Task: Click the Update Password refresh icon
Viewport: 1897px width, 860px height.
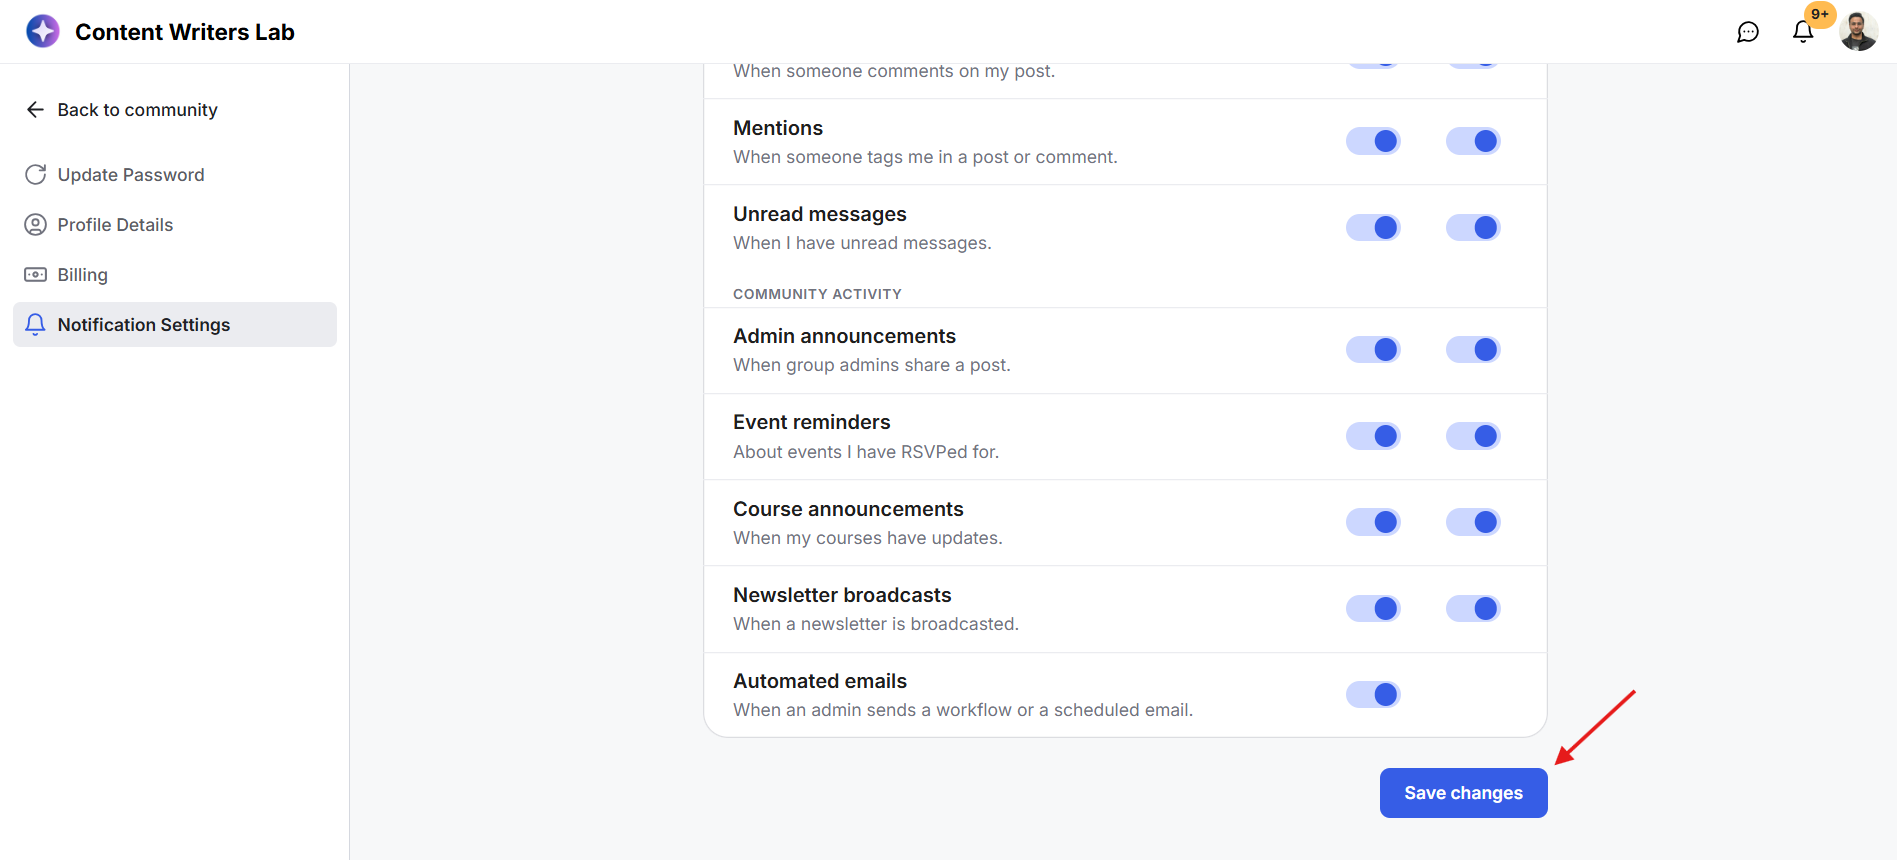Action: pos(35,175)
